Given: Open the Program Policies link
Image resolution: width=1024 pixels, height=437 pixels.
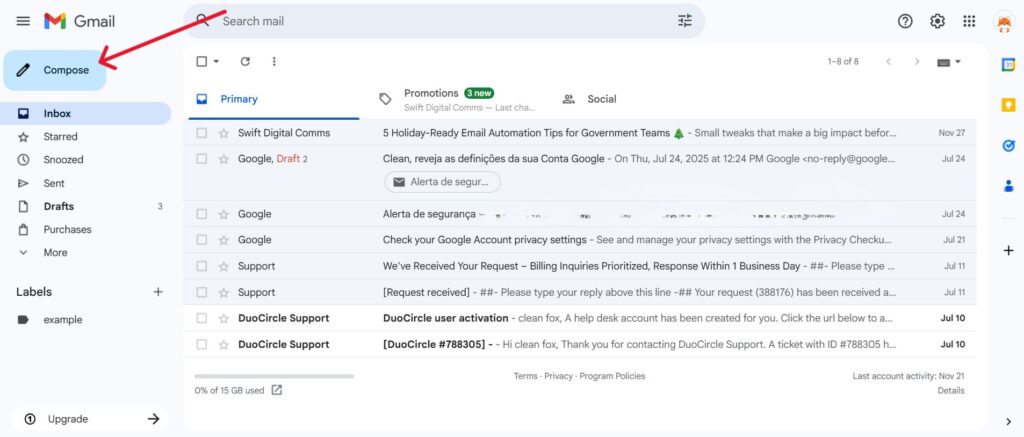Looking at the screenshot, I should tap(613, 376).
